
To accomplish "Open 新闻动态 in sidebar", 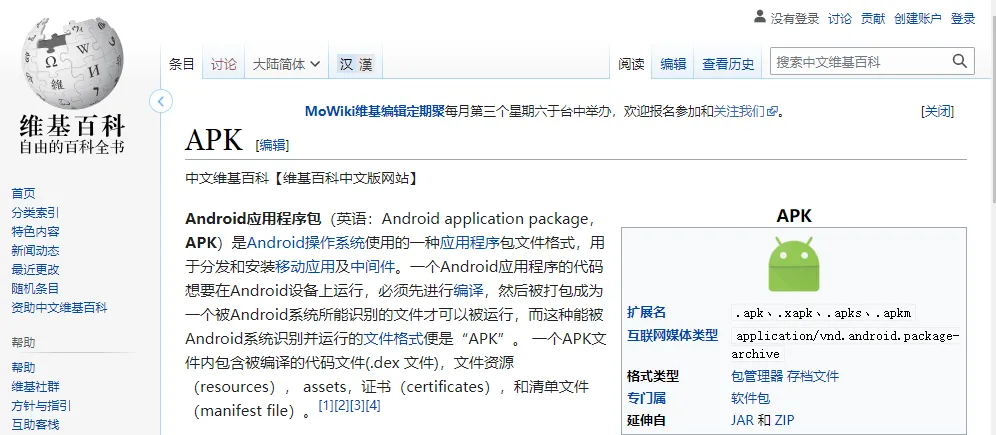I will click(x=35, y=251).
